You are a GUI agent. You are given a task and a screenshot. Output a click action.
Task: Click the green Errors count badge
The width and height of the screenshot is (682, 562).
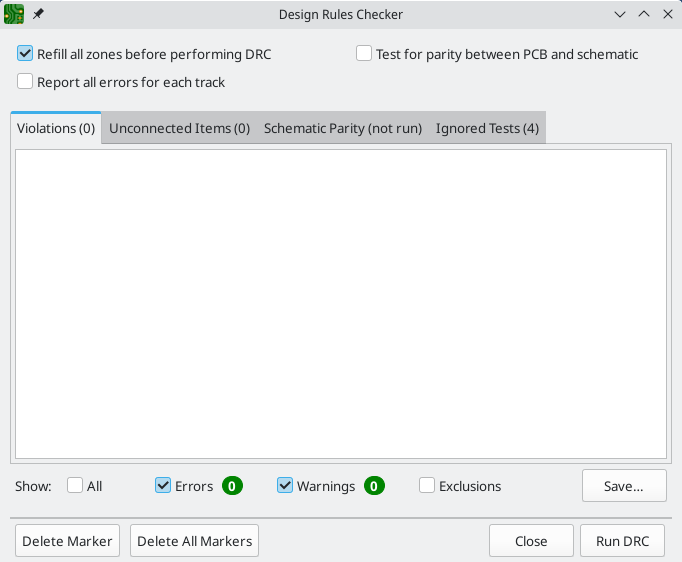(x=232, y=486)
